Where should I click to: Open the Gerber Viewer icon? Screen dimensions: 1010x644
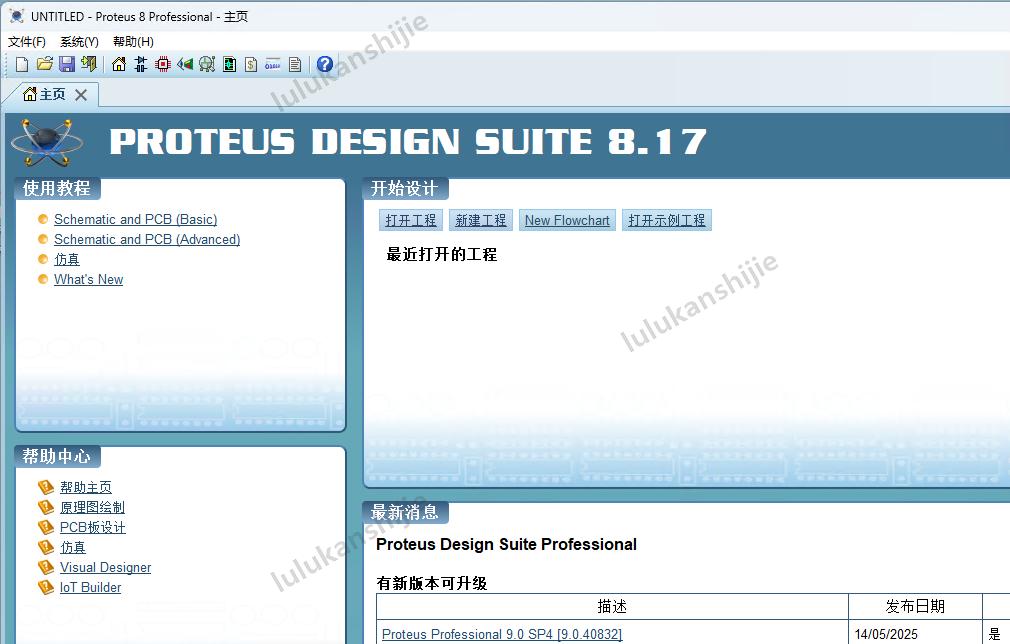tap(207, 64)
